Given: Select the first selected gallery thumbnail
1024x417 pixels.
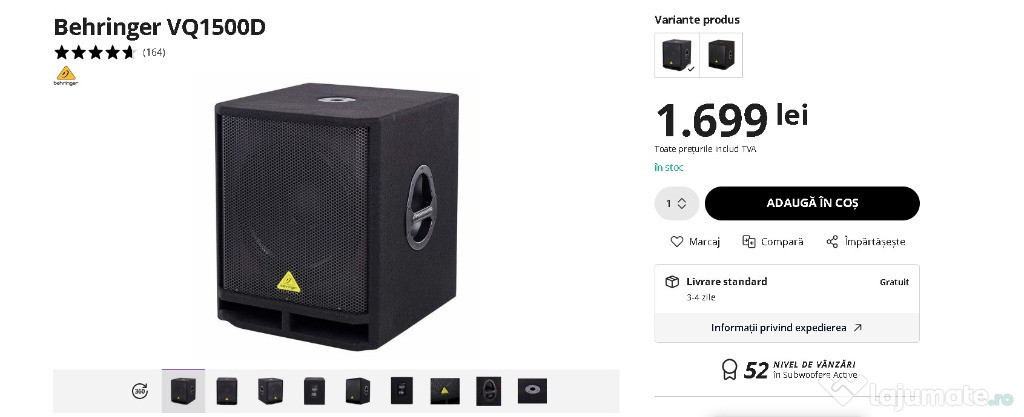Looking at the screenshot, I should 184,391.
